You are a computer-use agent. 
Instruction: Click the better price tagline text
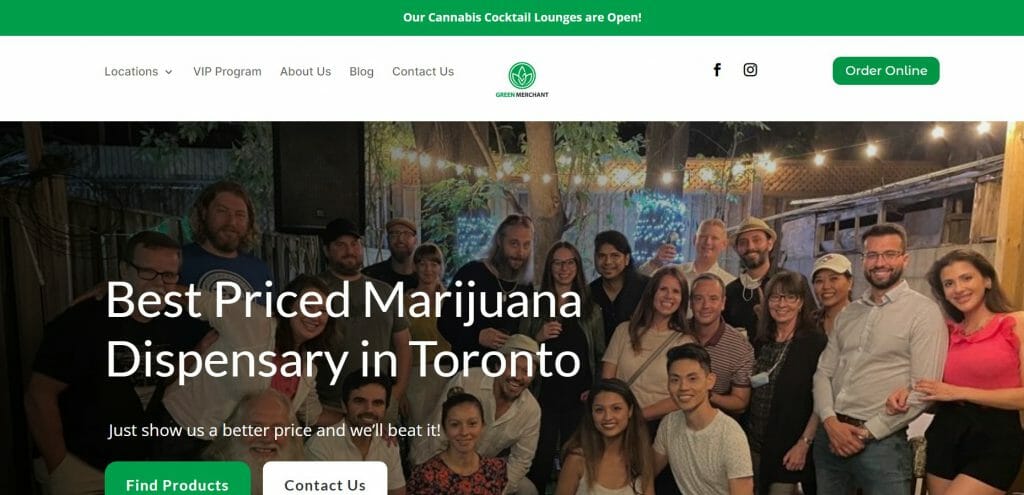[x=274, y=430]
